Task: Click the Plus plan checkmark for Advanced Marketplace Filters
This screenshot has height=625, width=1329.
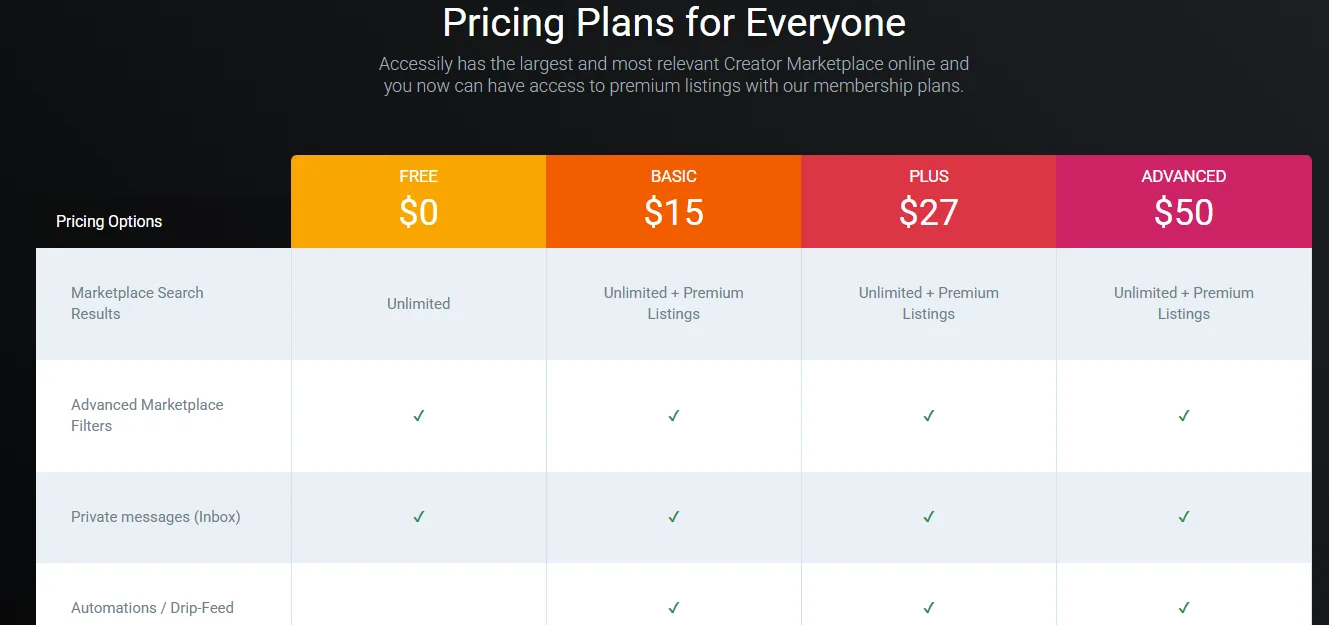Action: pyautogui.click(x=929, y=416)
